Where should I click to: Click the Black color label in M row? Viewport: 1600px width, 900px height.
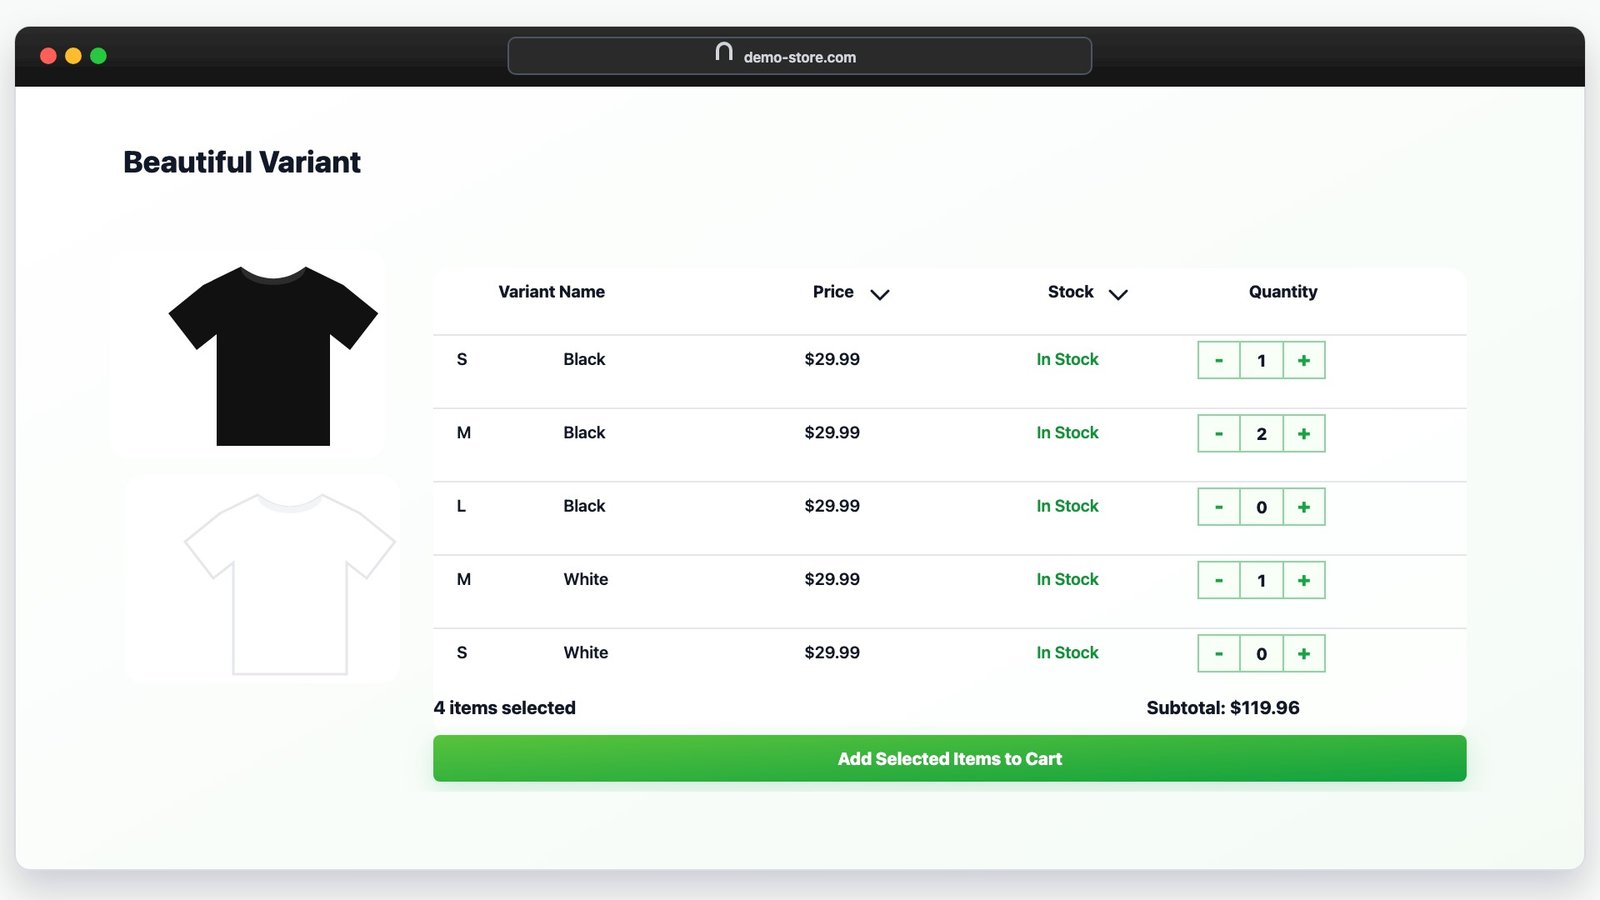pos(584,432)
